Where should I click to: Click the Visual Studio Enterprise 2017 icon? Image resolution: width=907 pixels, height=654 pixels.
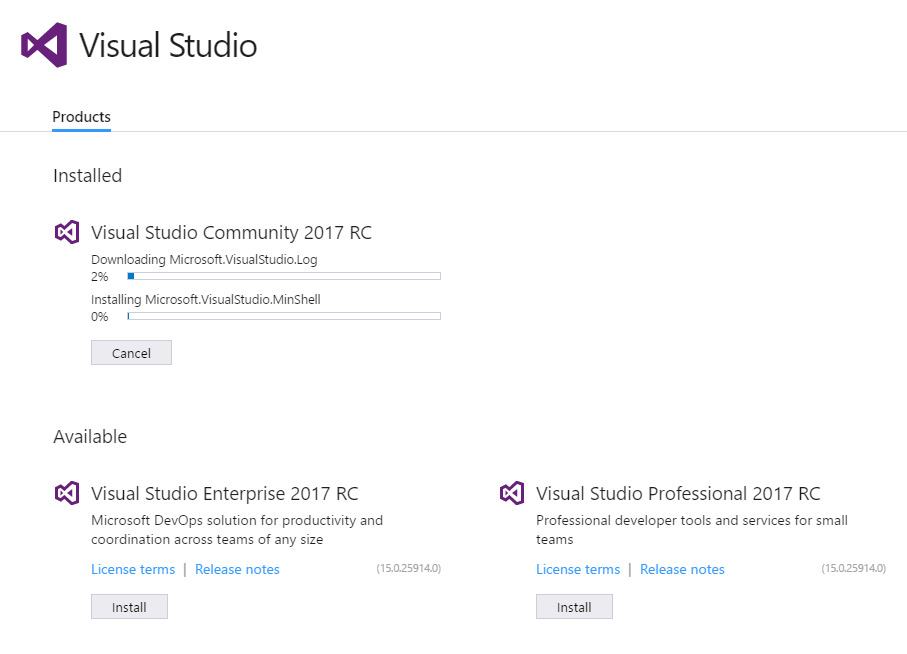(x=67, y=493)
